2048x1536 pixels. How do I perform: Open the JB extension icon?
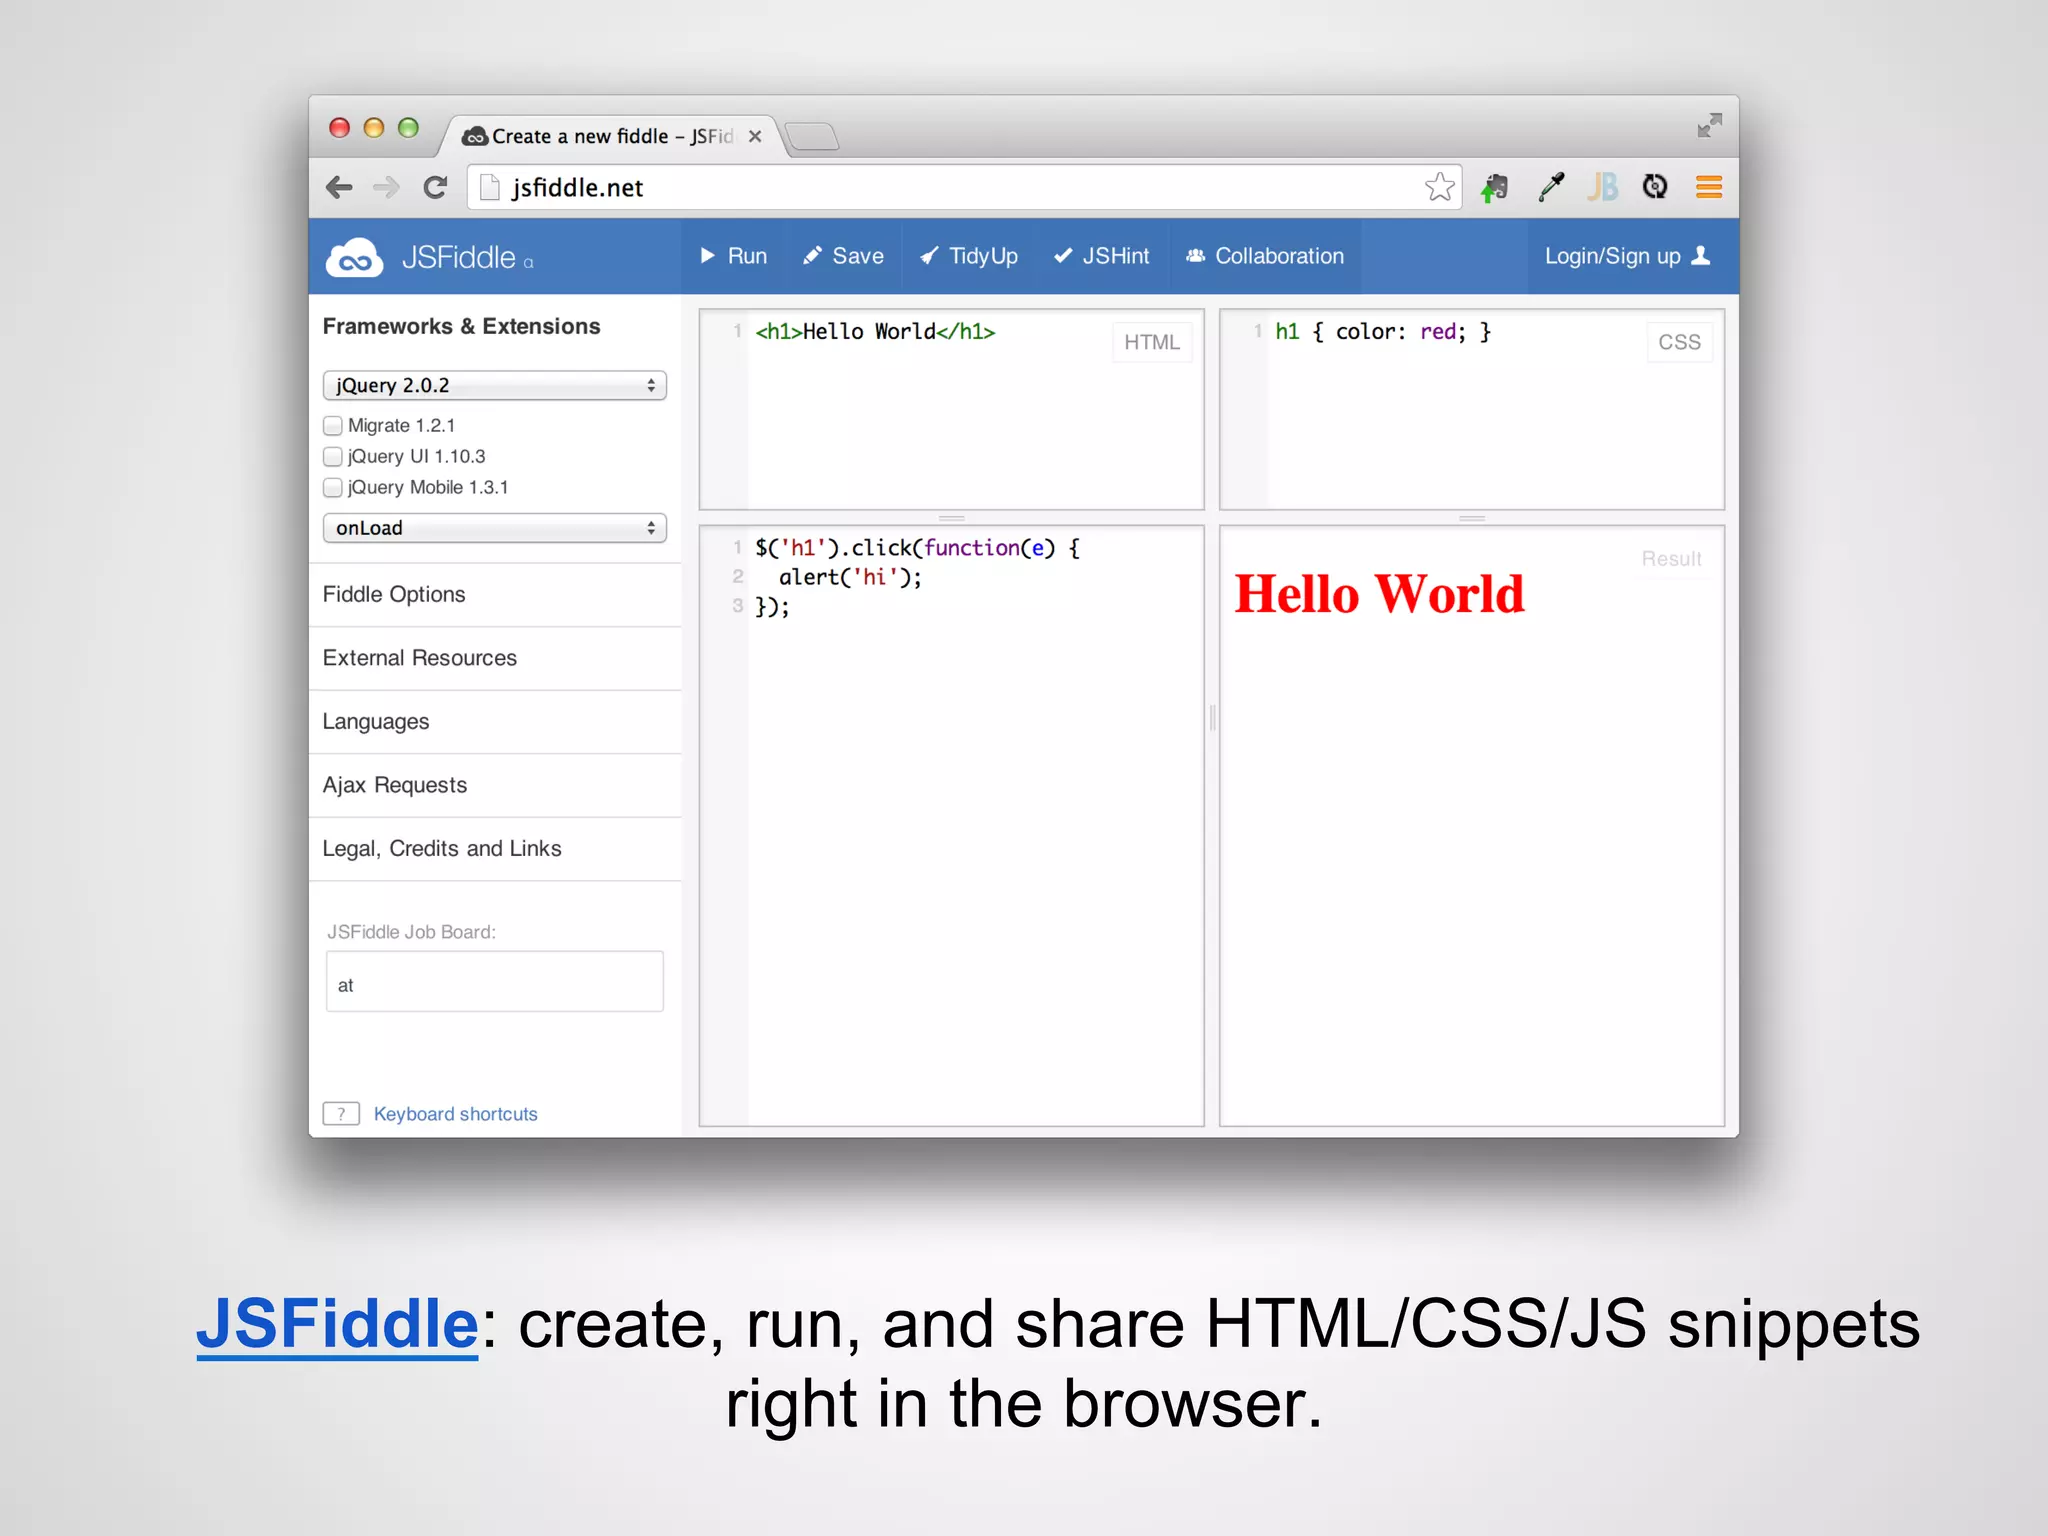[x=1602, y=187]
